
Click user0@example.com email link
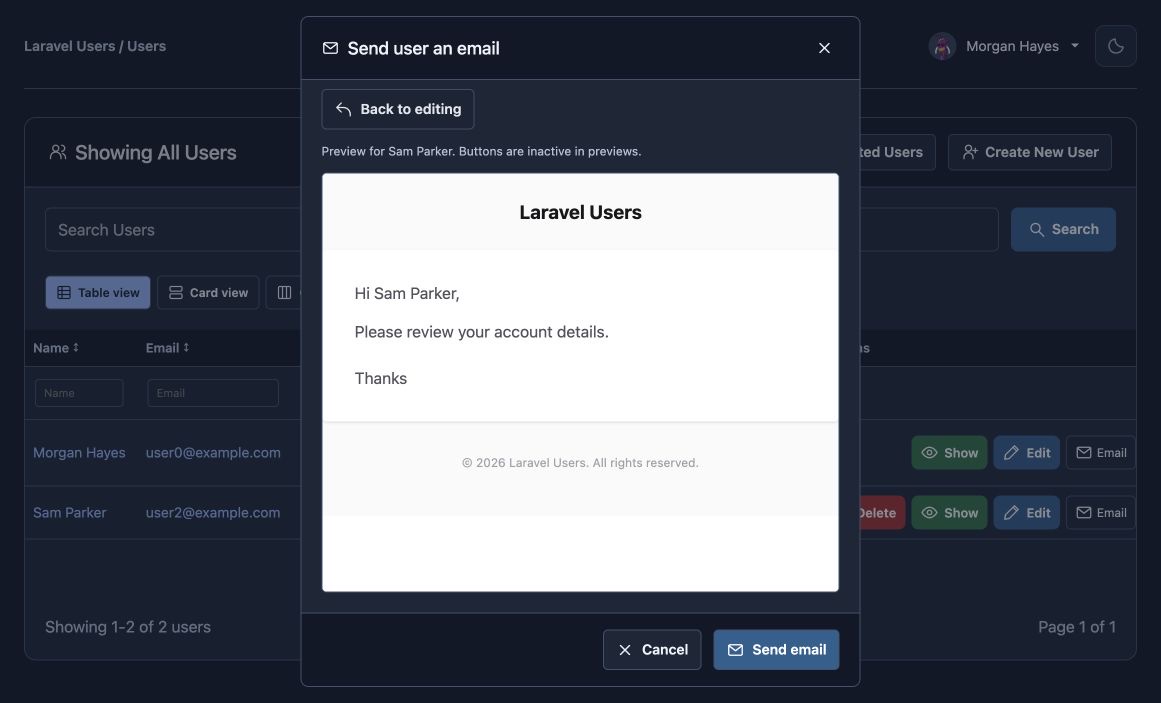tap(213, 453)
